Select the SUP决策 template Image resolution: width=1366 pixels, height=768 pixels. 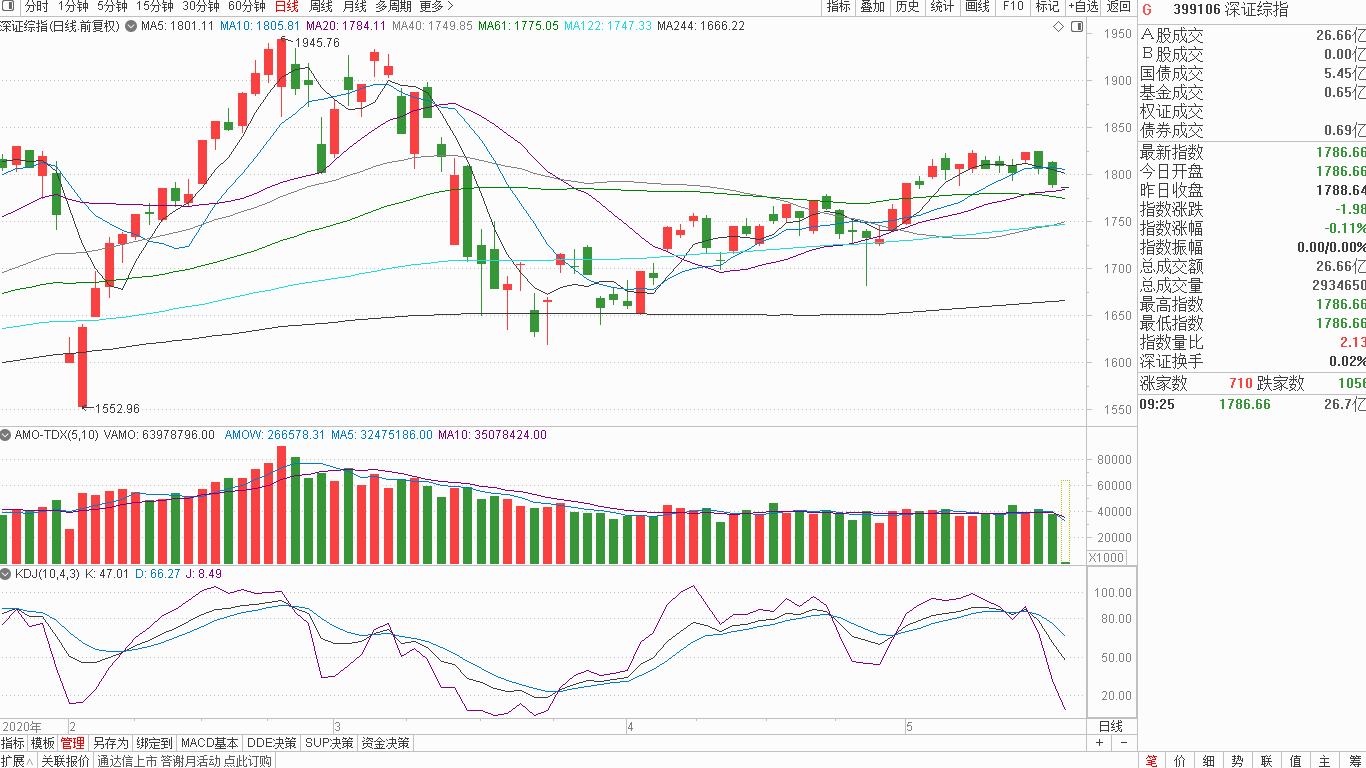tap(330, 743)
